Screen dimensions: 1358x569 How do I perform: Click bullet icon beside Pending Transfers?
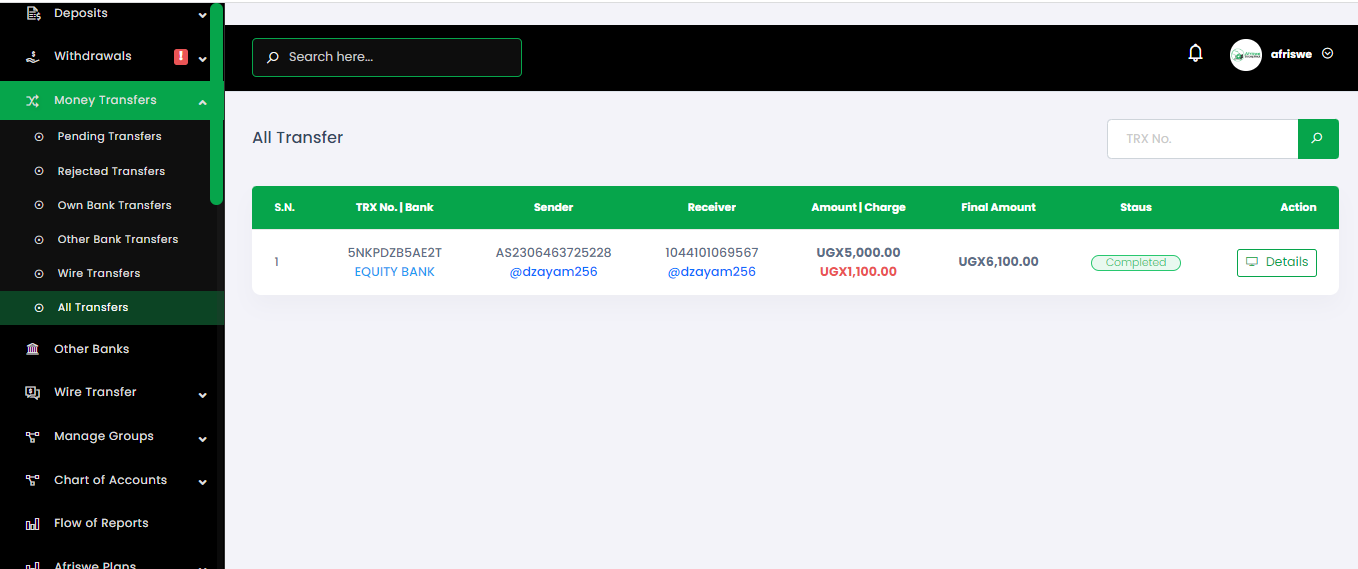click(39, 137)
